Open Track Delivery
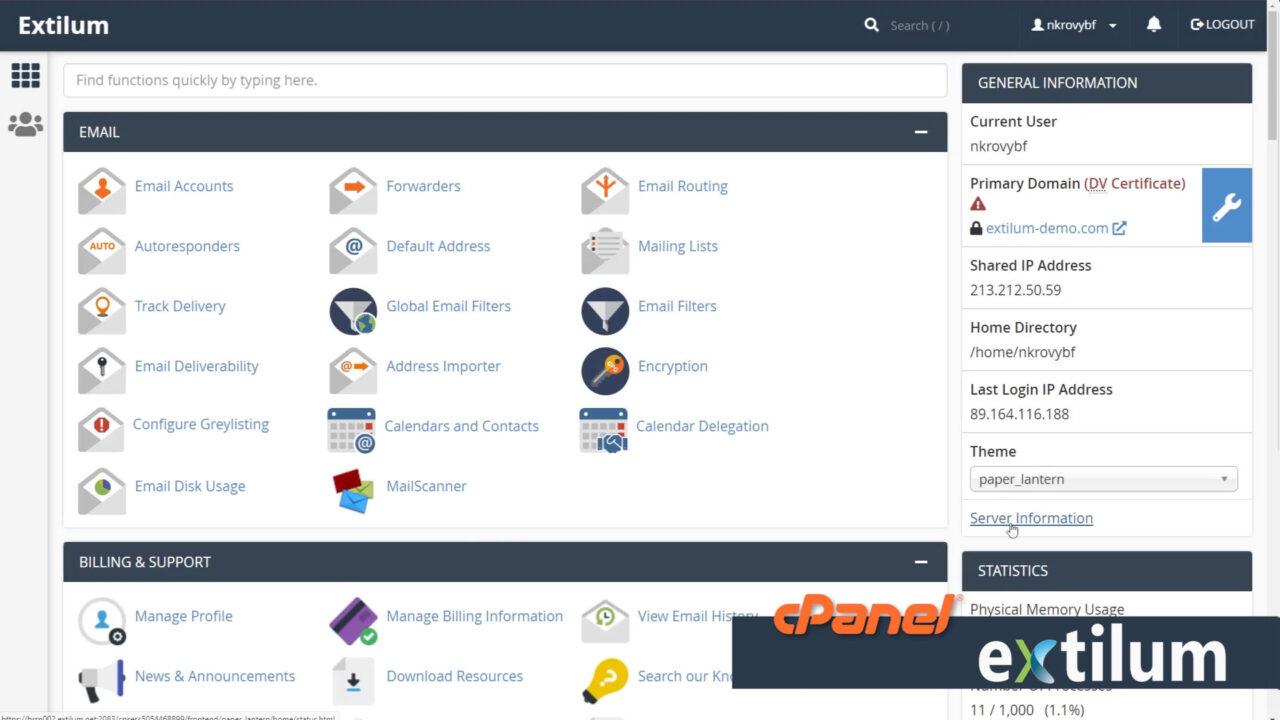The height and width of the screenshot is (720, 1280). [x=179, y=306]
